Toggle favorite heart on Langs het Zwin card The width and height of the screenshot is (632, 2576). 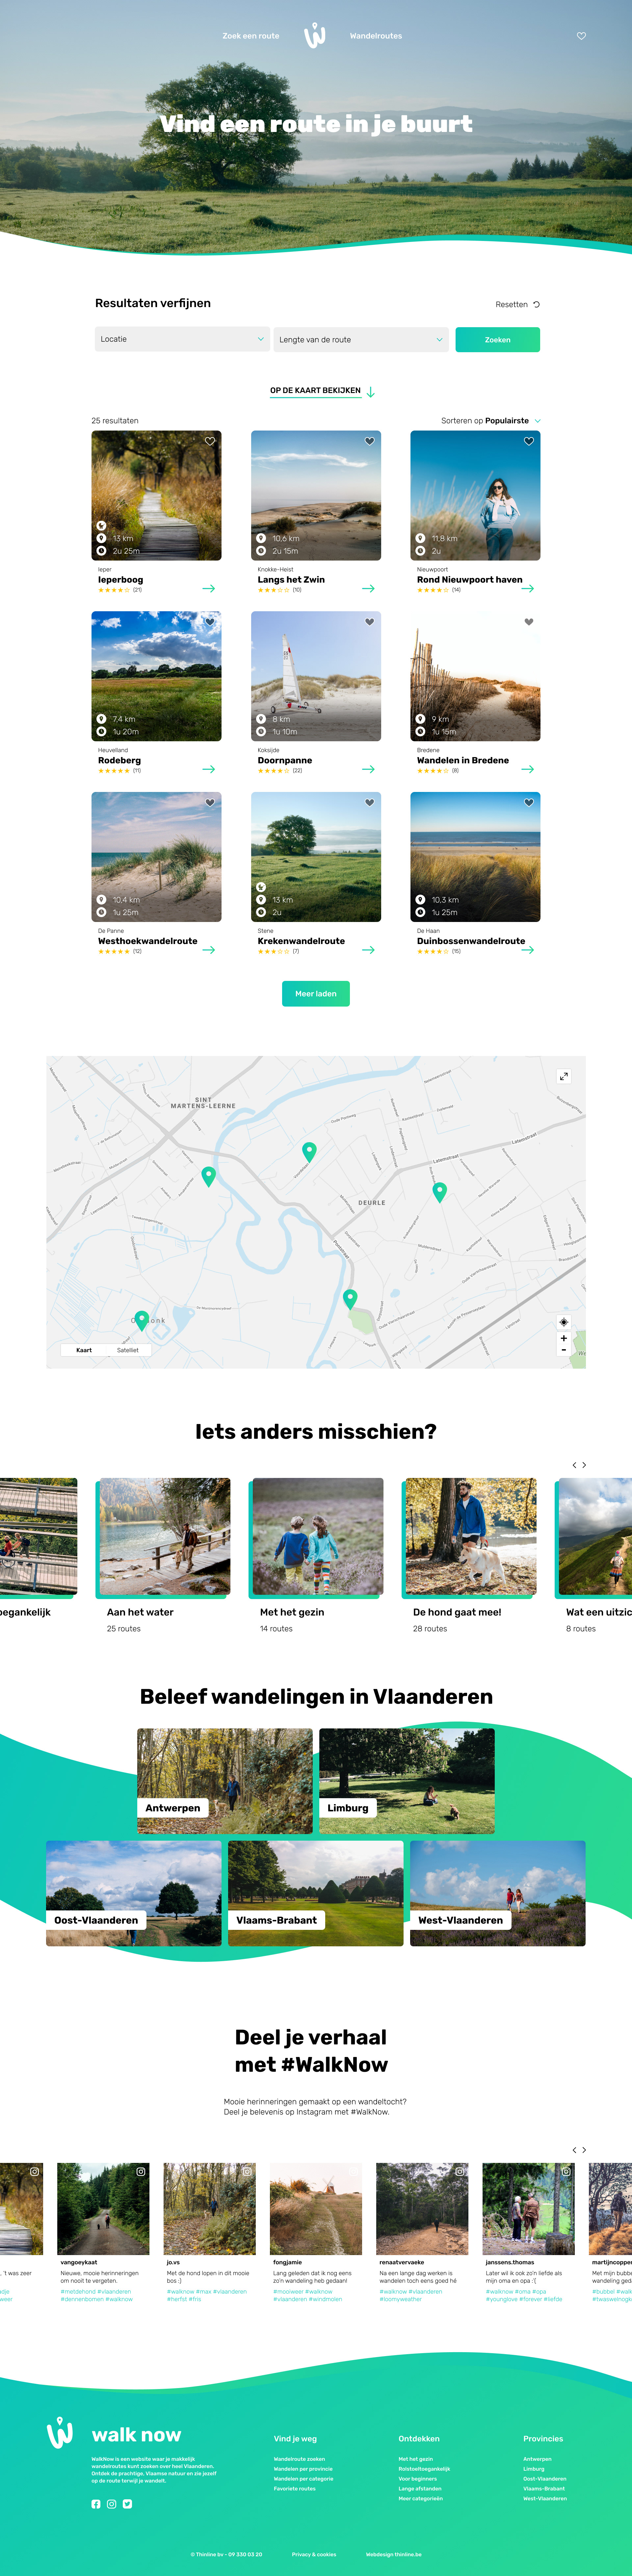(370, 441)
